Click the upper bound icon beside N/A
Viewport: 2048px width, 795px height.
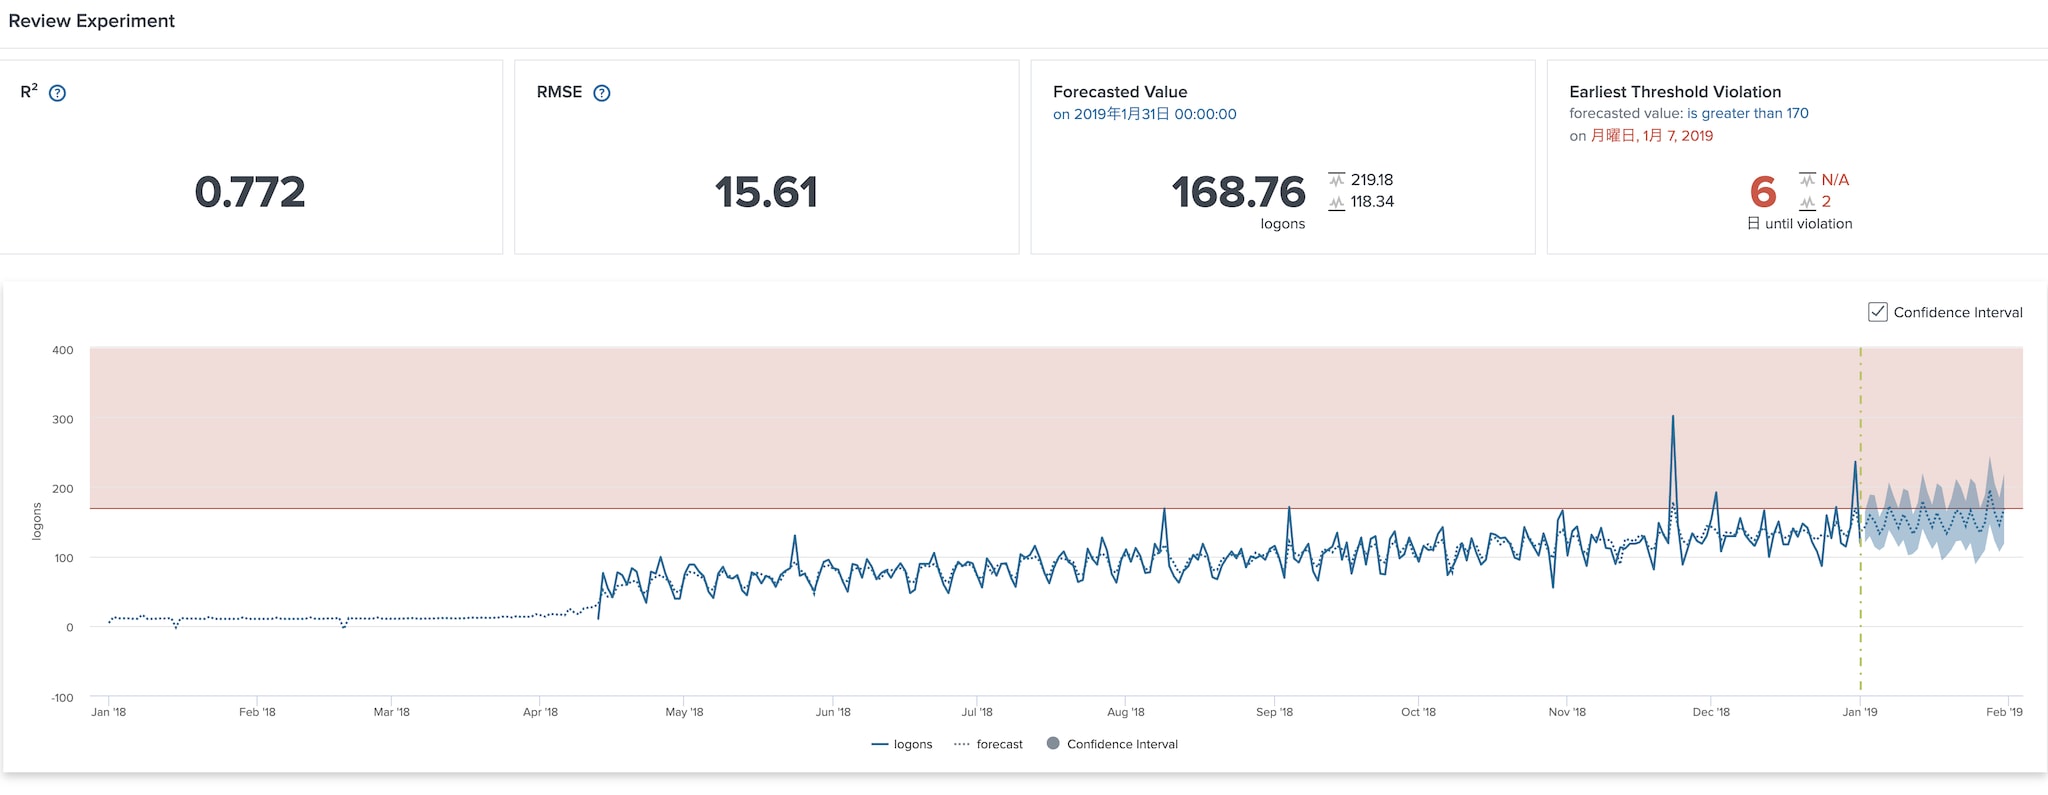point(1807,180)
